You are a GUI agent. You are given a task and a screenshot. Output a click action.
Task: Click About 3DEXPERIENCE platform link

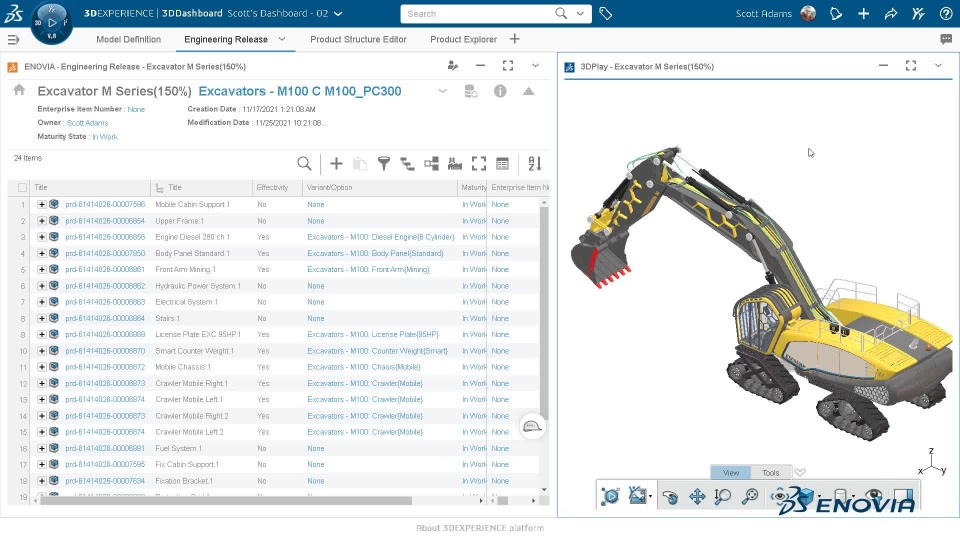[480, 528]
